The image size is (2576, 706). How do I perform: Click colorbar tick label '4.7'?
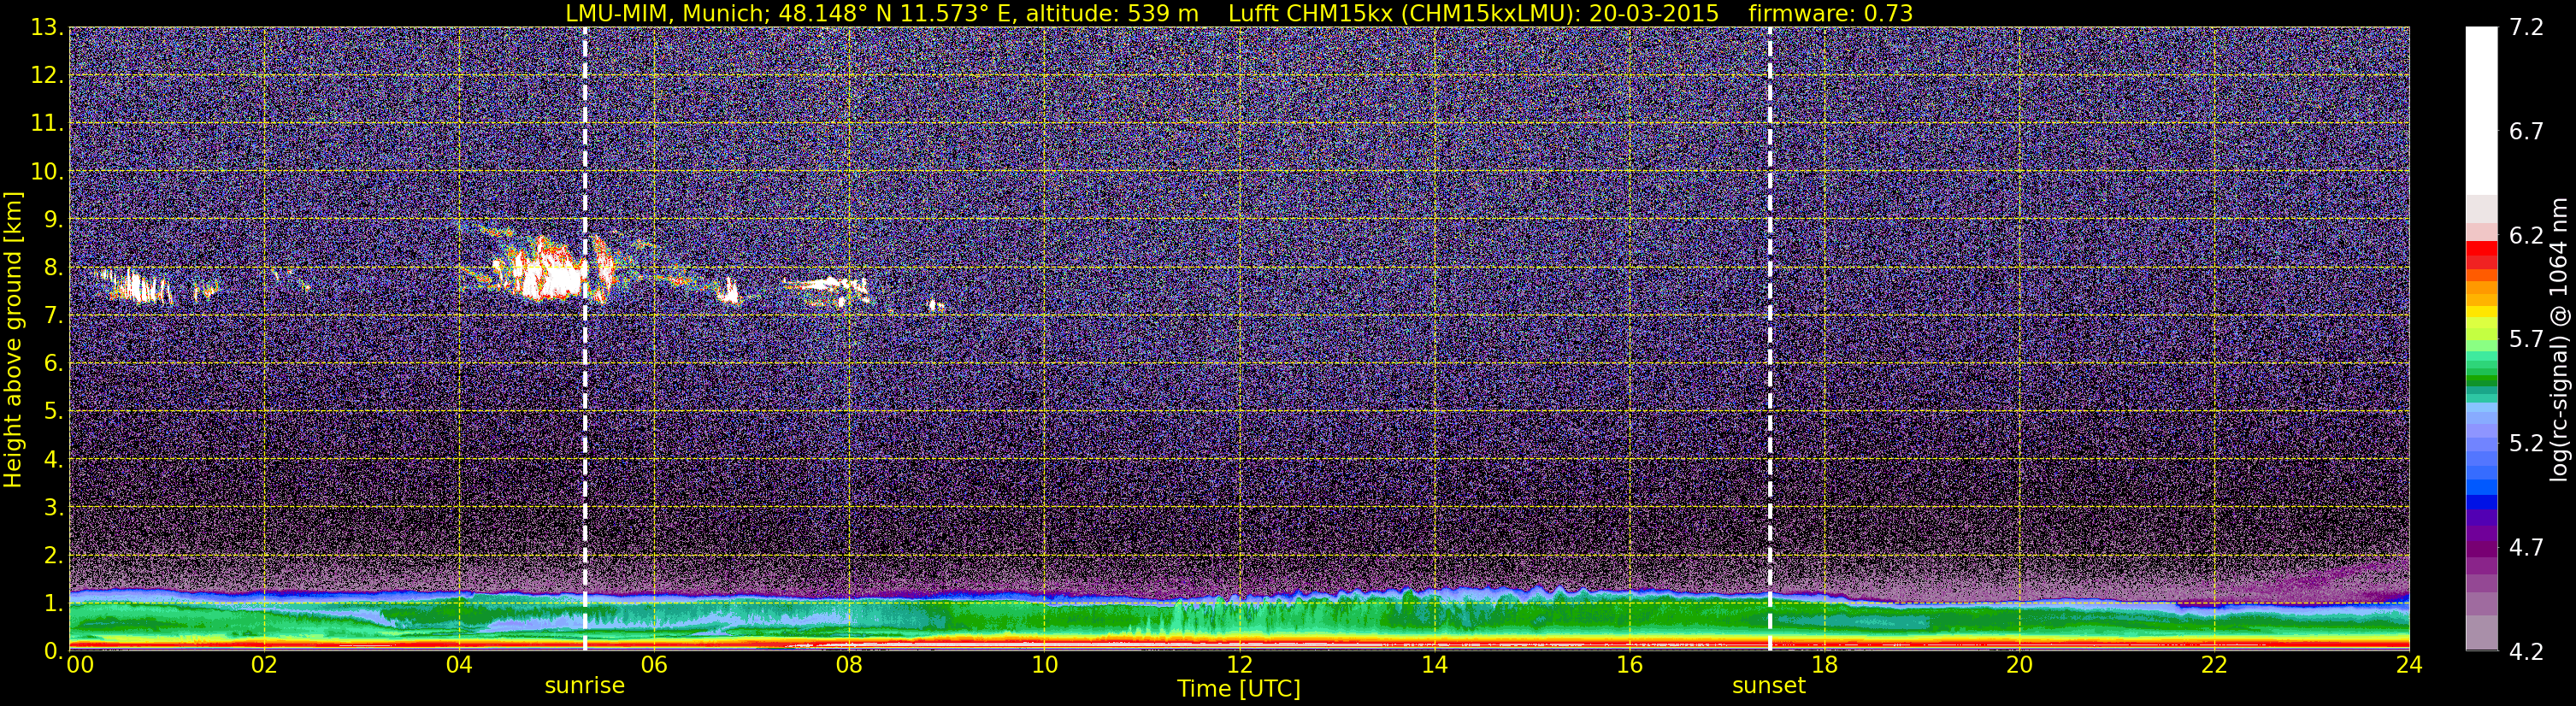coord(2526,547)
